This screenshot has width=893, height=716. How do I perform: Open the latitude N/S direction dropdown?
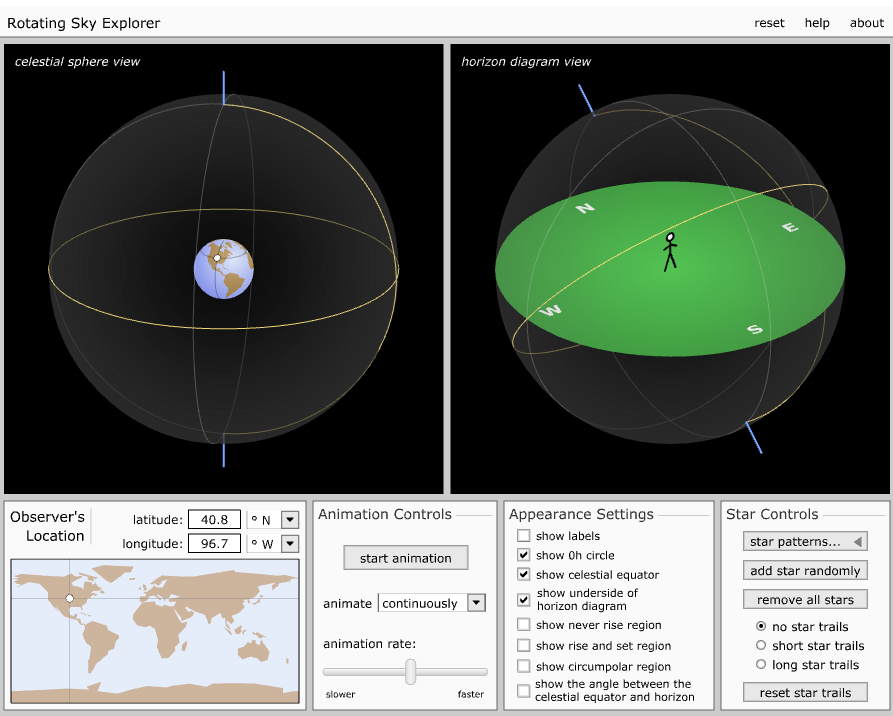click(290, 519)
